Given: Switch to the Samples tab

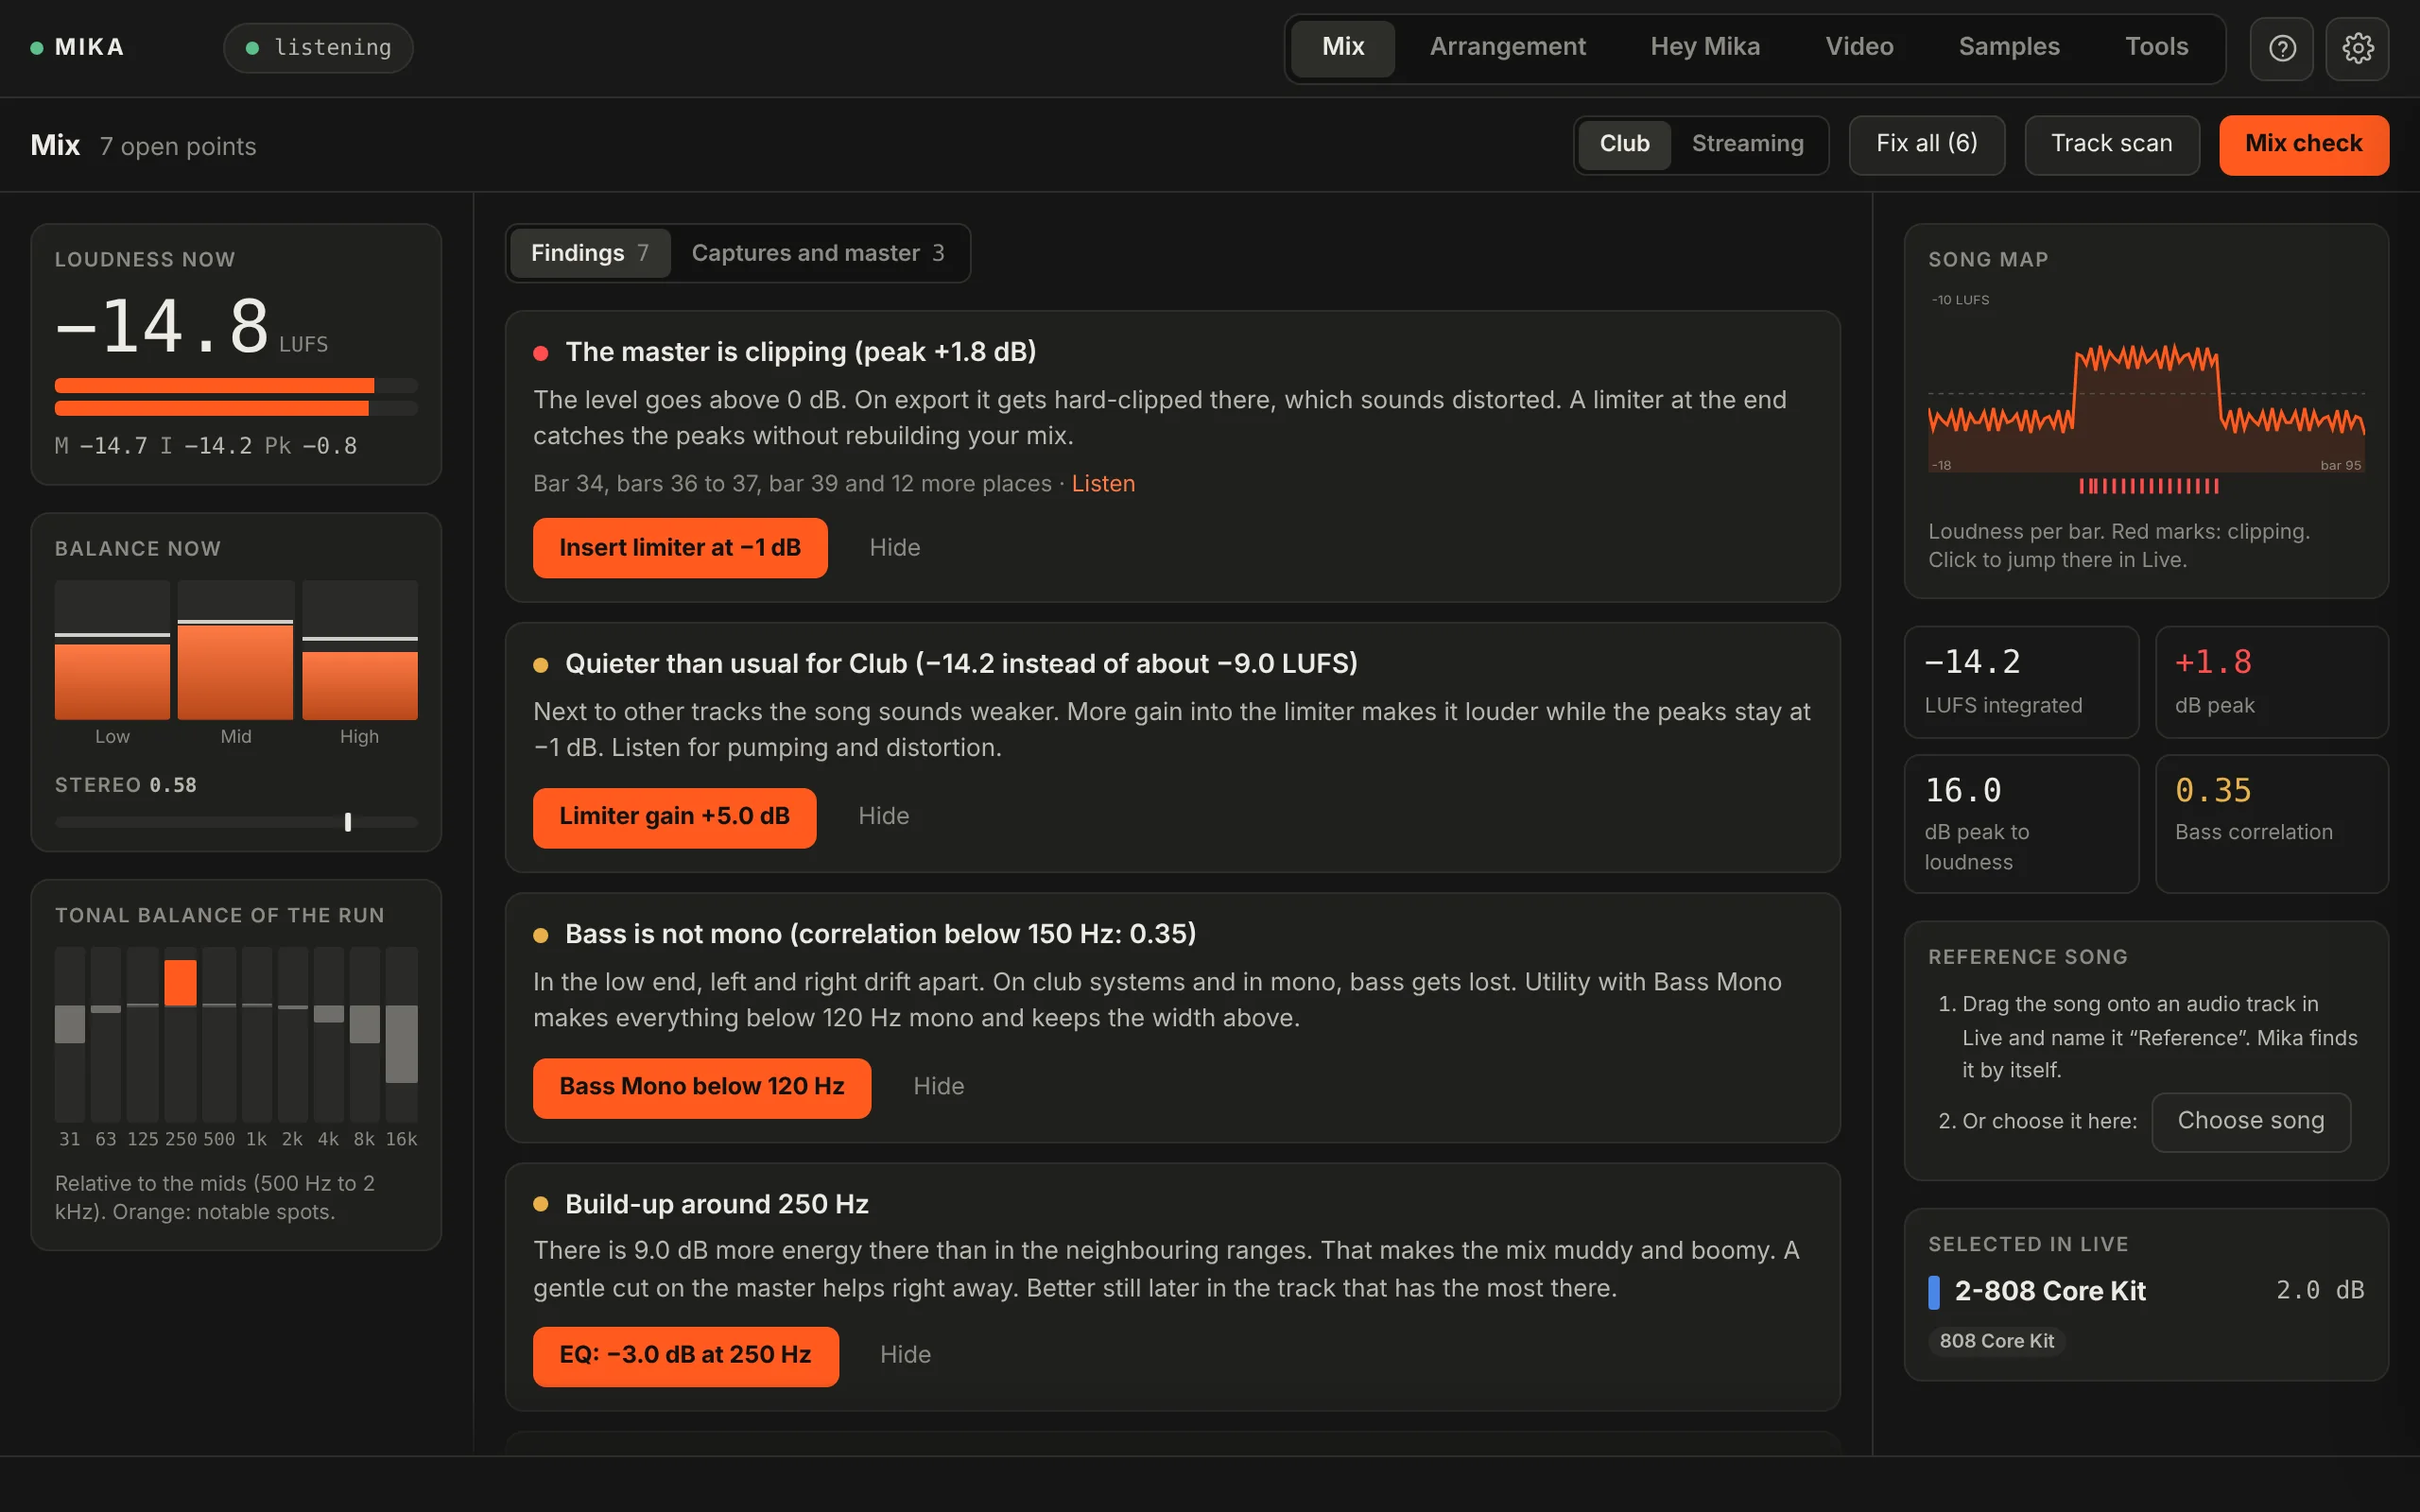Looking at the screenshot, I should [2008, 47].
